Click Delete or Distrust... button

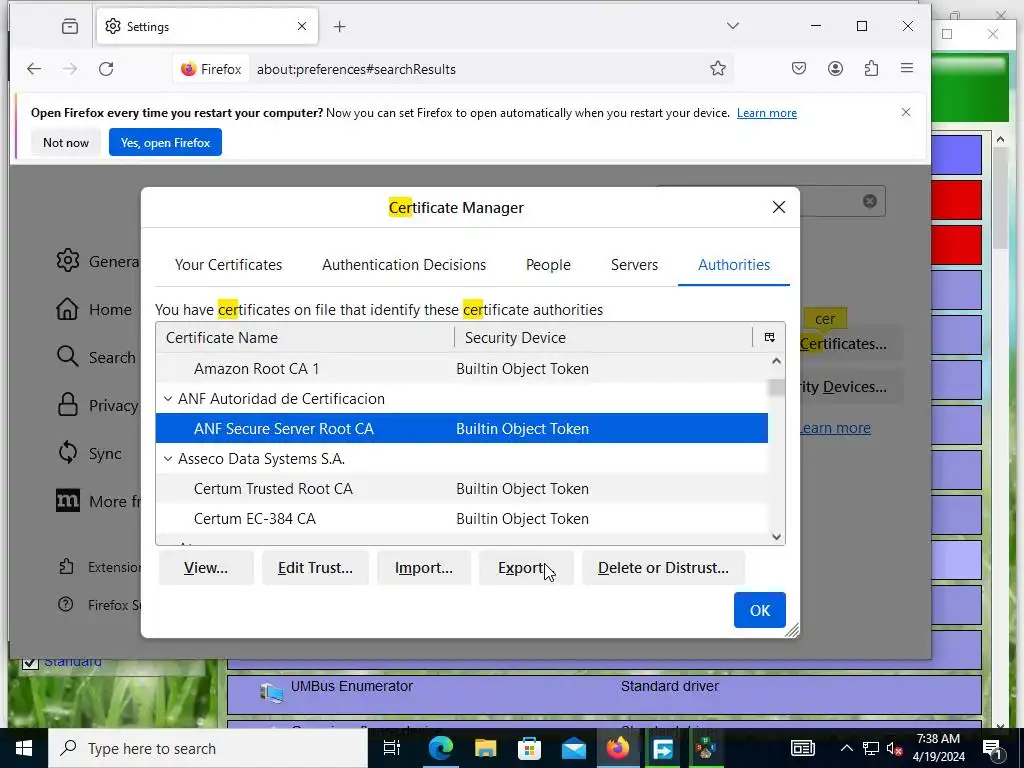664,568
